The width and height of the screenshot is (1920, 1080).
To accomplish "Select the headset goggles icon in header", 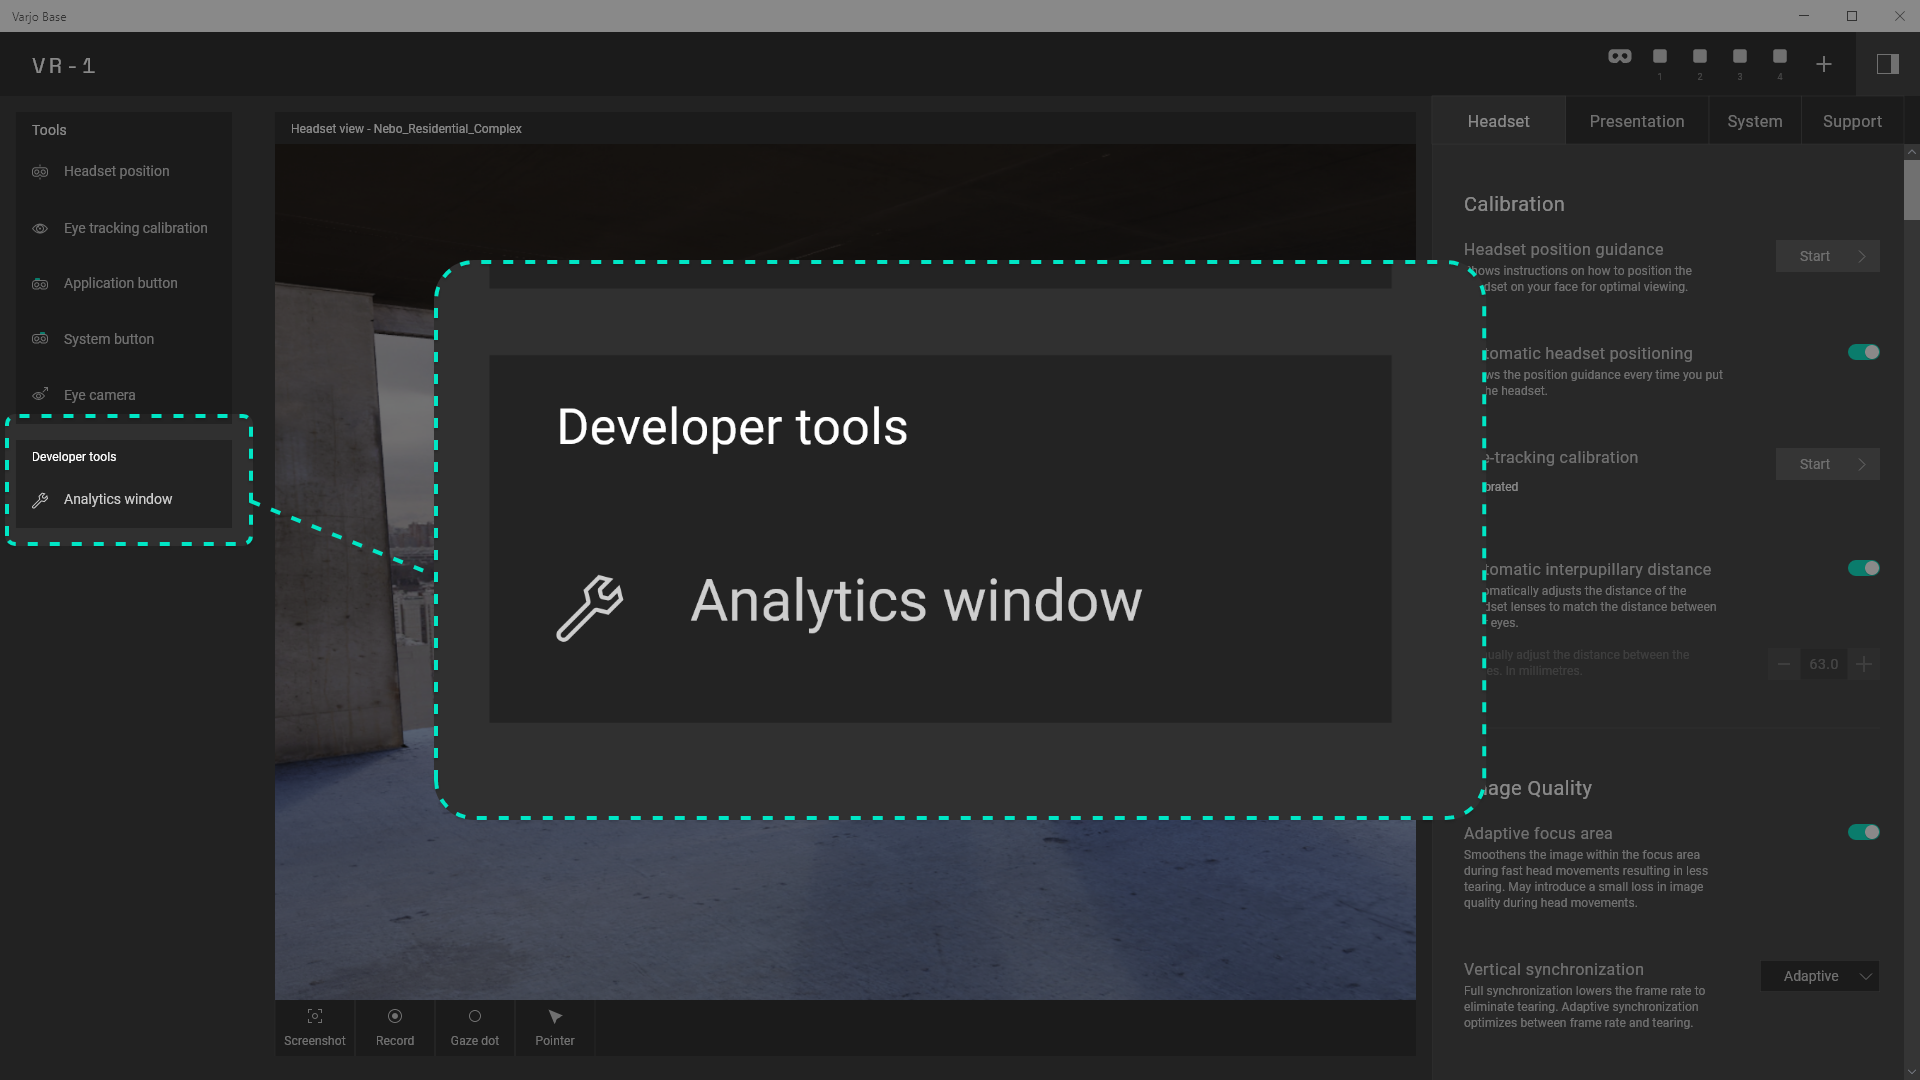I will pos(1620,56).
